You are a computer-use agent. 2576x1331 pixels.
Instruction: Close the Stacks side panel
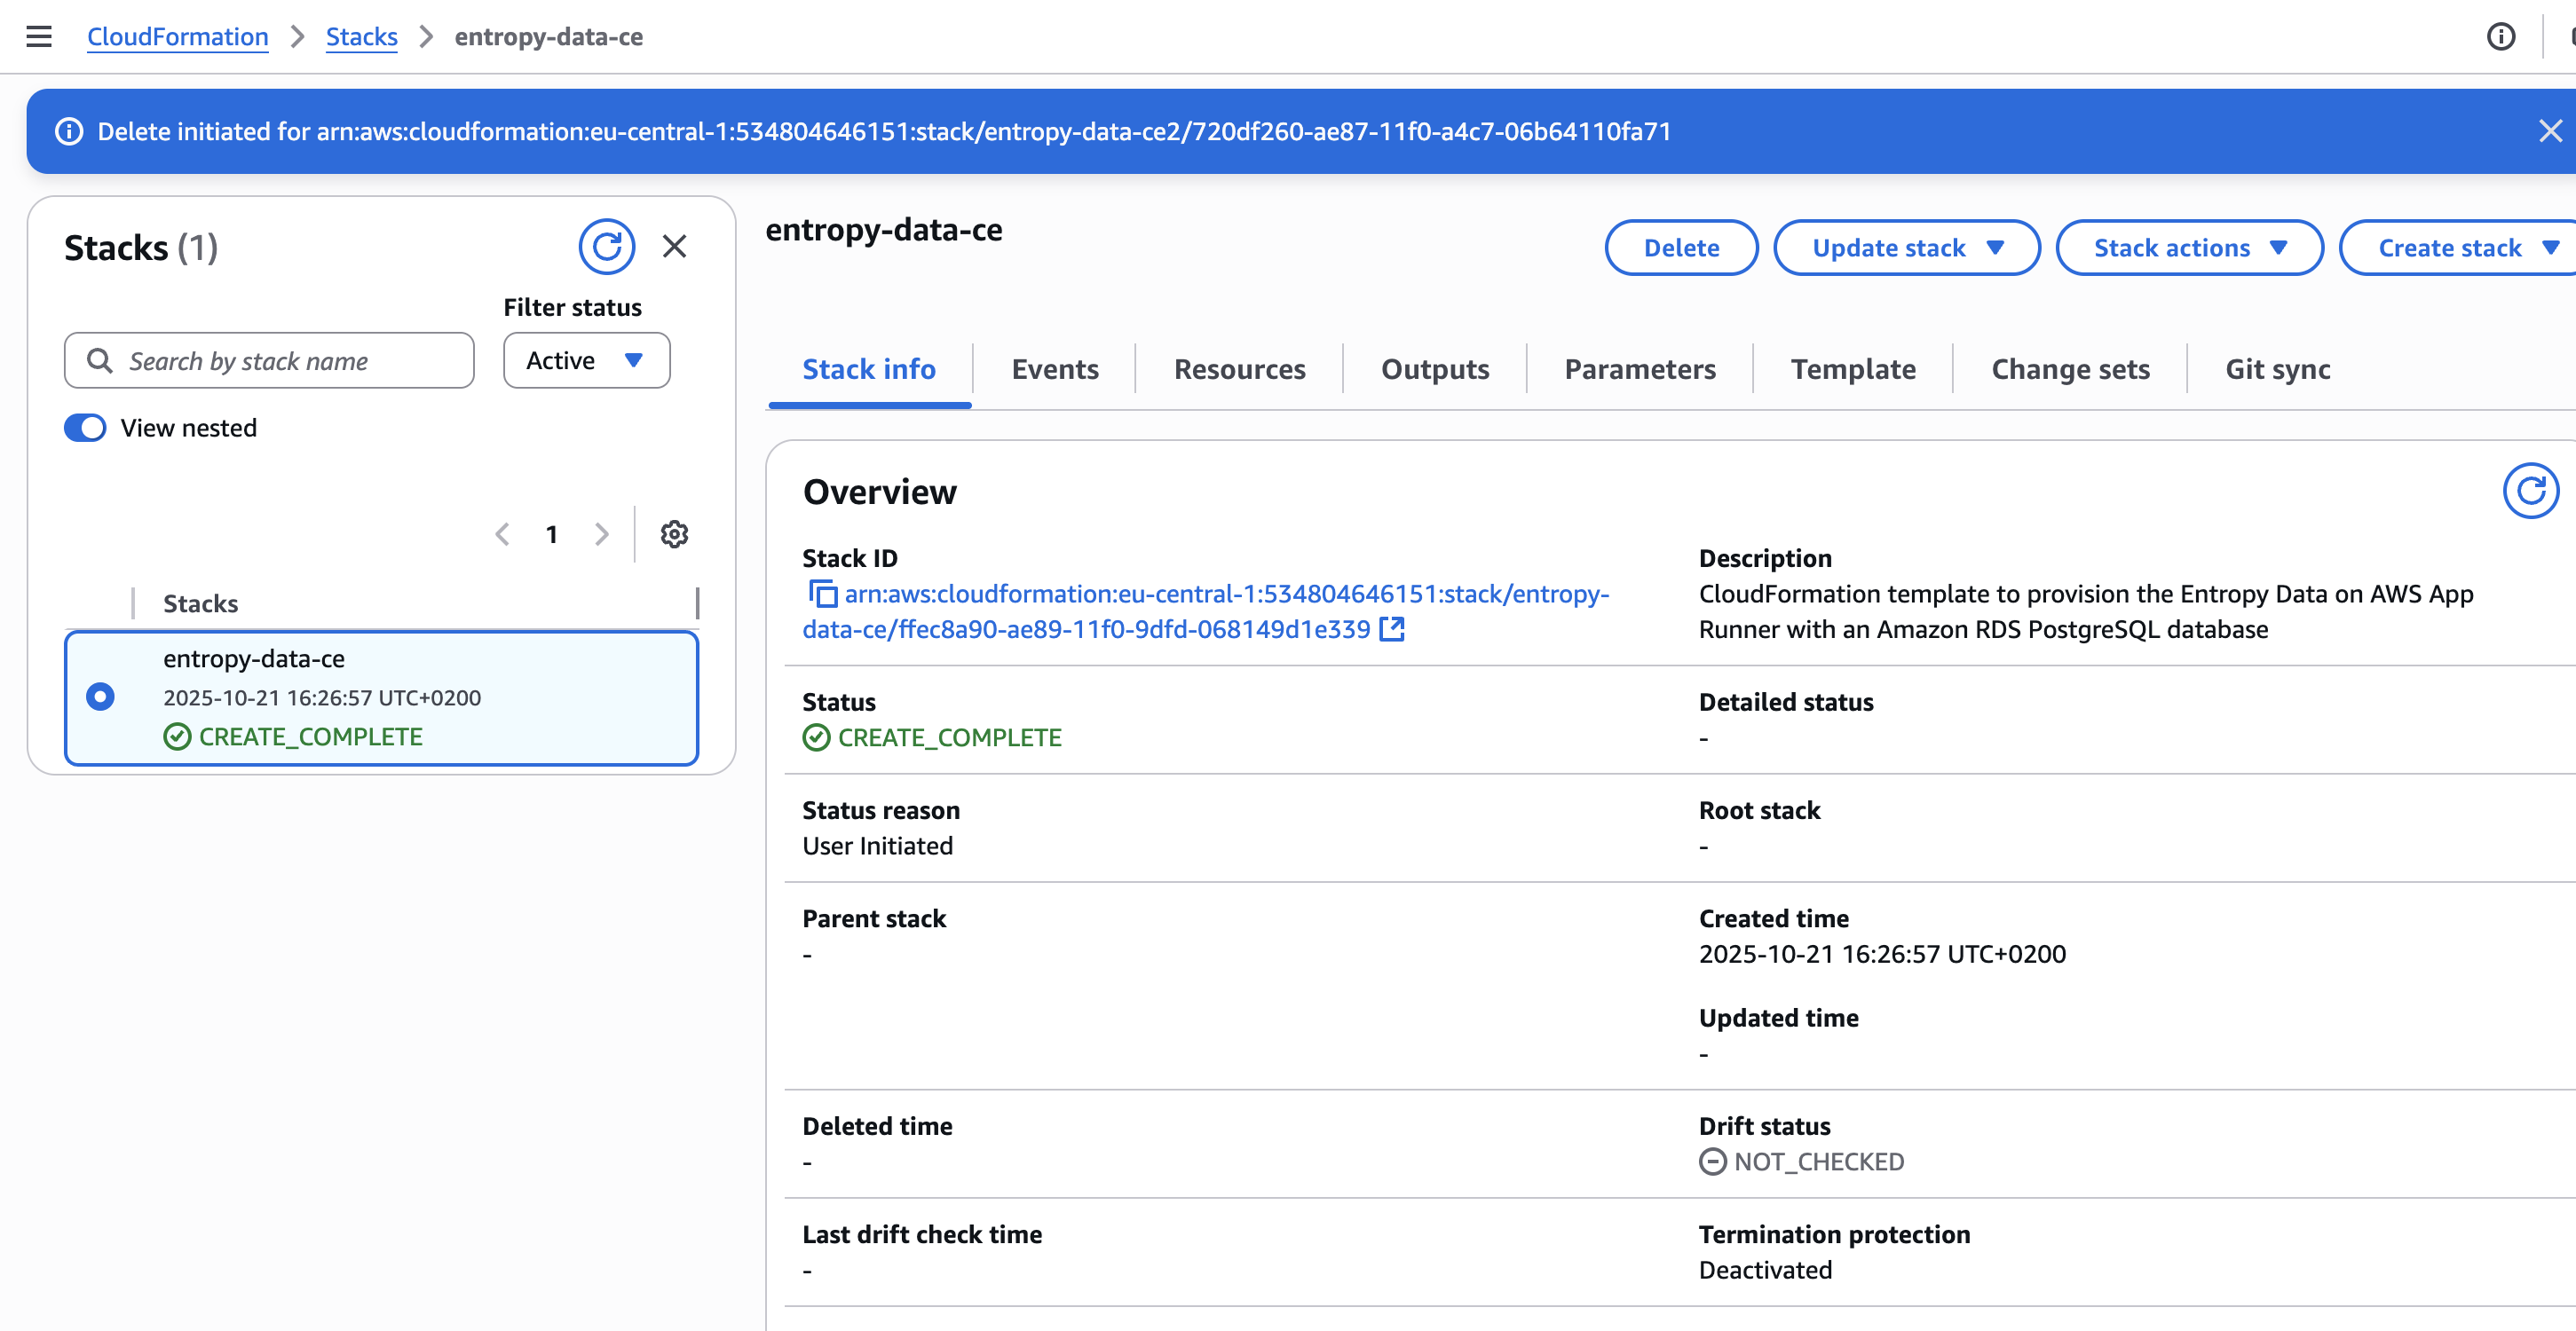675,246
